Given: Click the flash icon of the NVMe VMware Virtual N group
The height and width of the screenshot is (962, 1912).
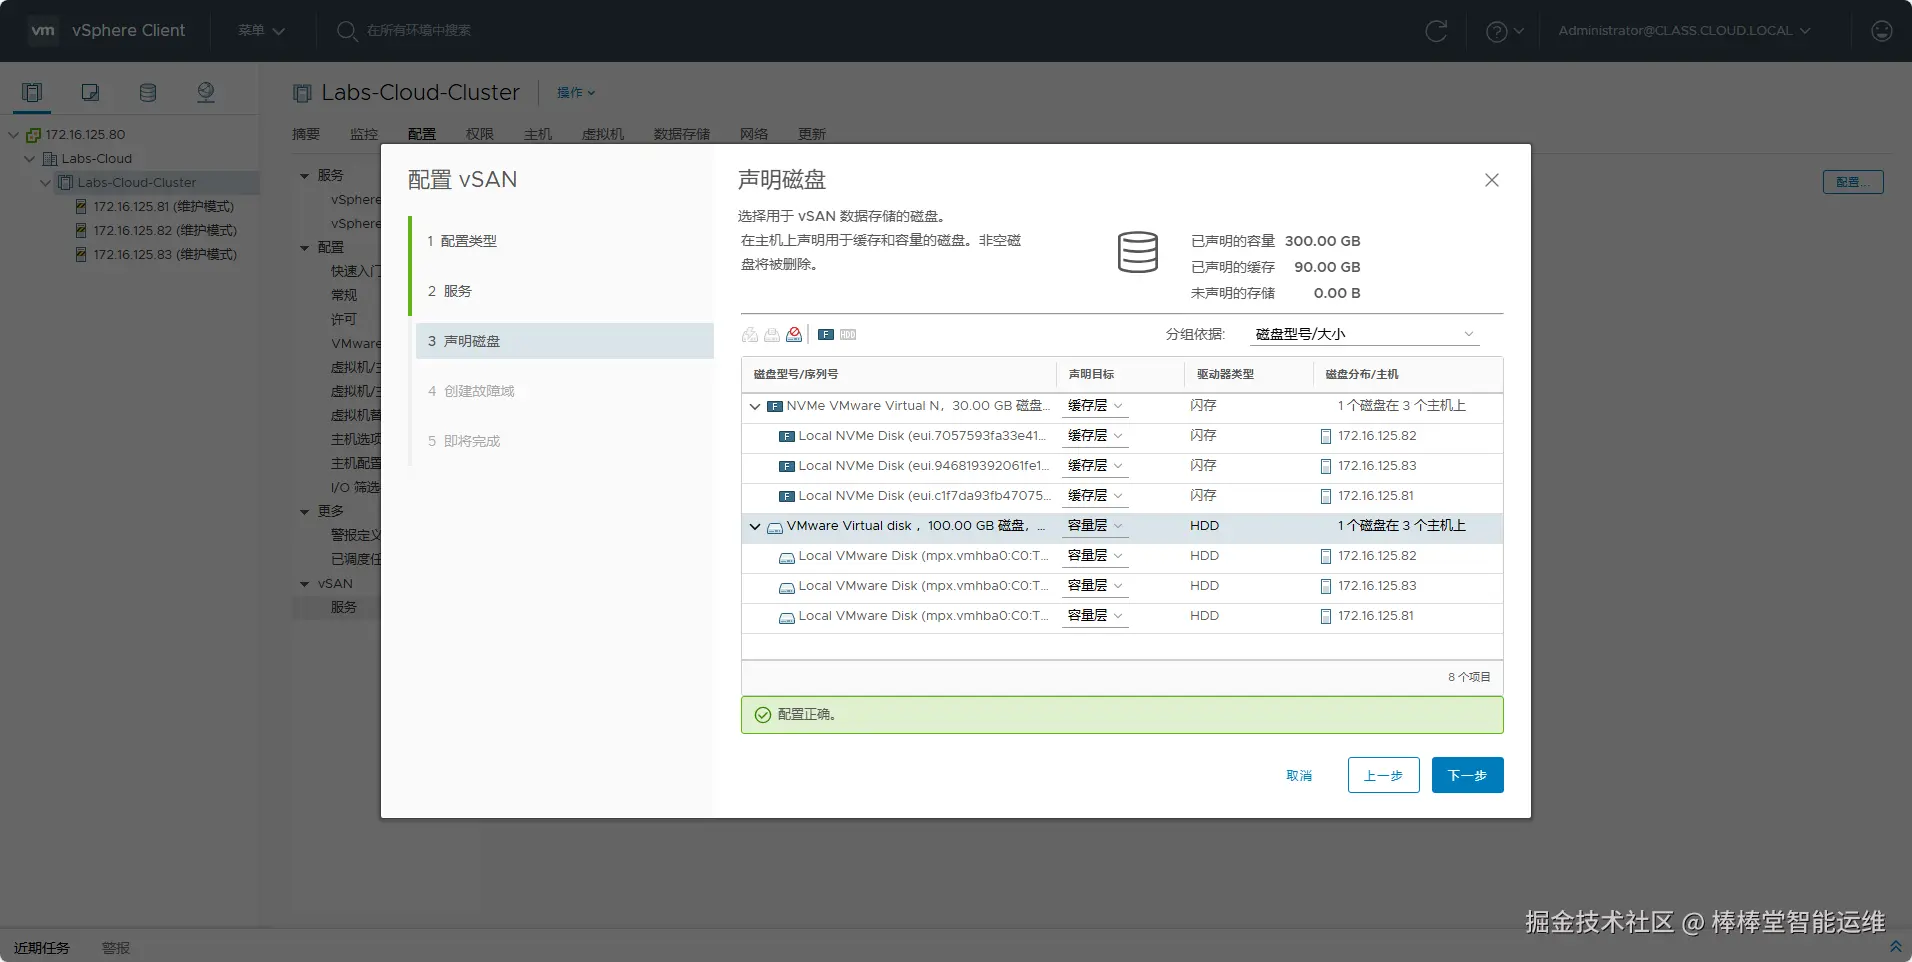Looking at the screenshot, I should click(x=774, y=406).
